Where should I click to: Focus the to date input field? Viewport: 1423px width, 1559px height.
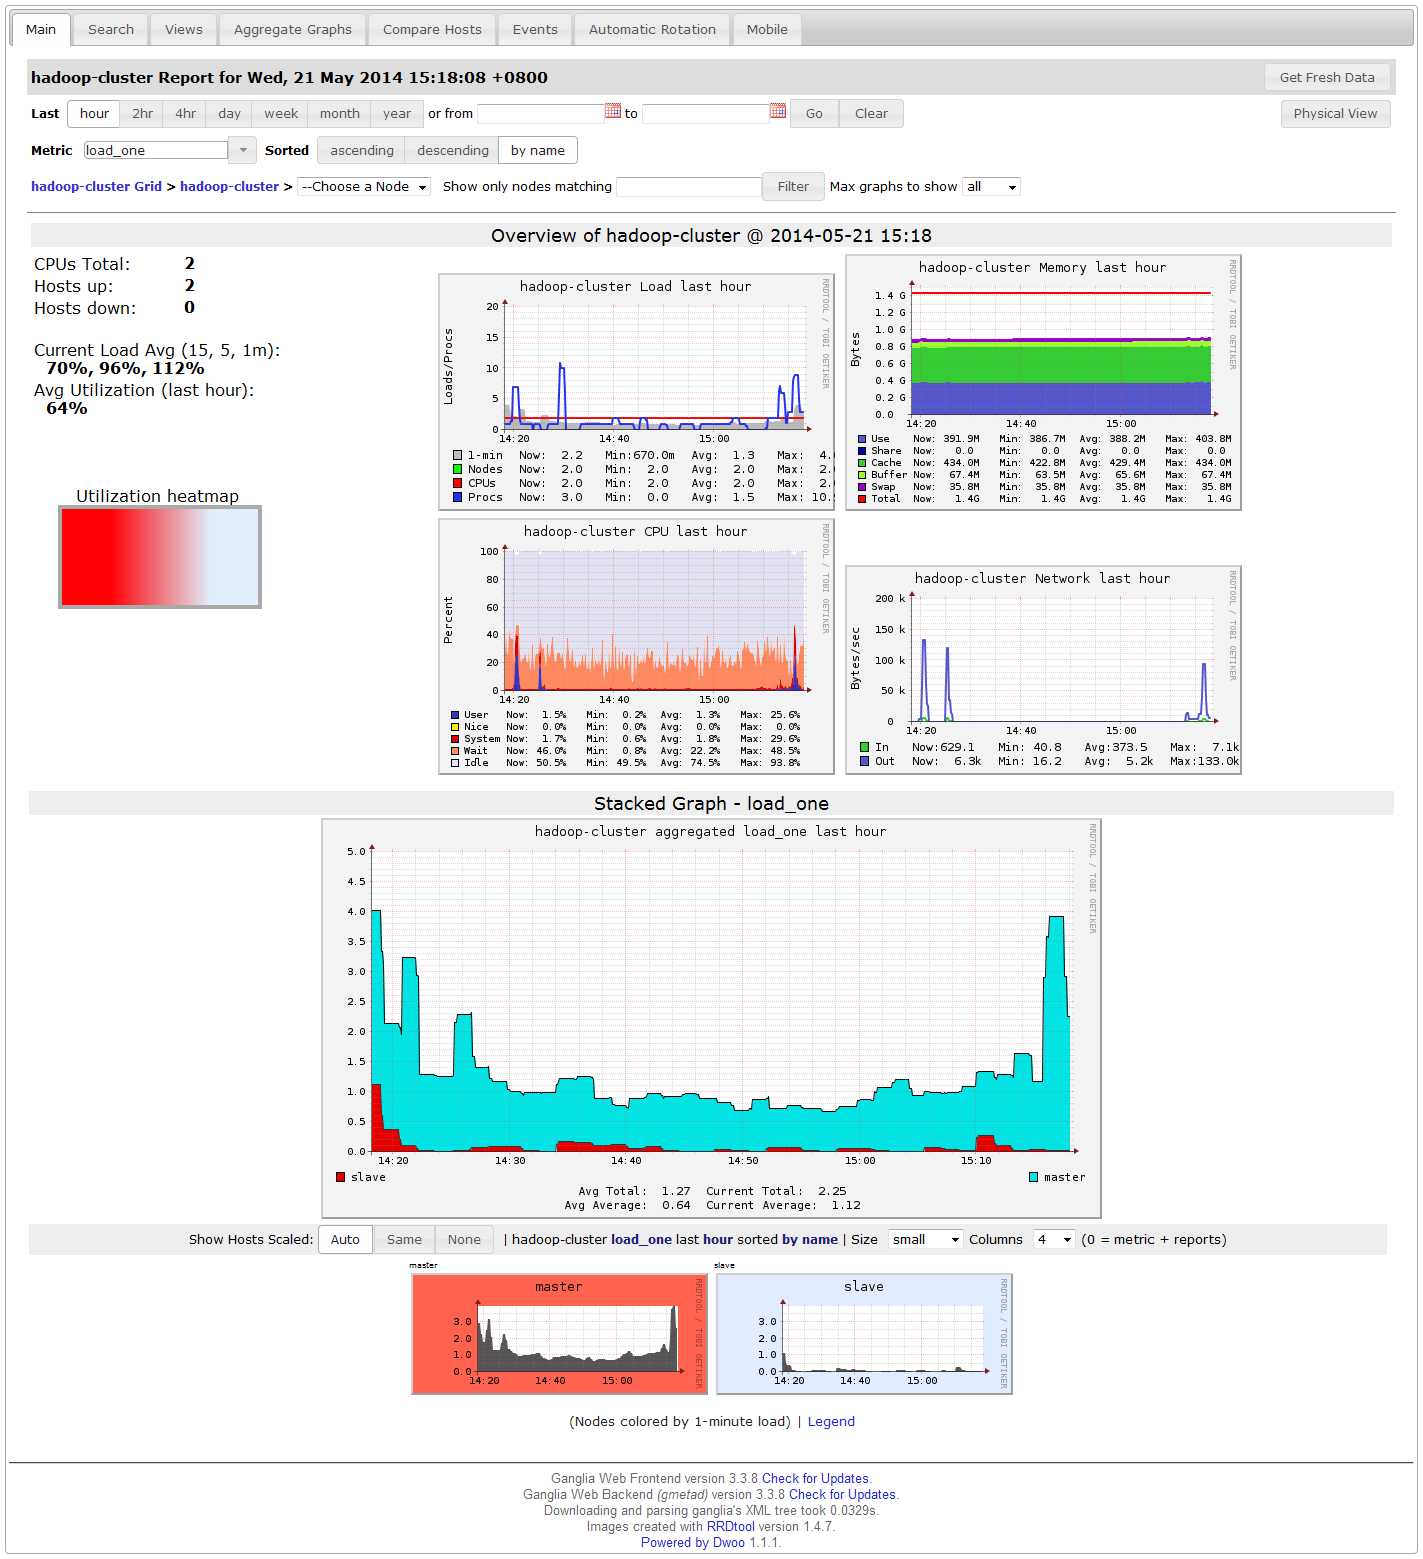(705, 114)
